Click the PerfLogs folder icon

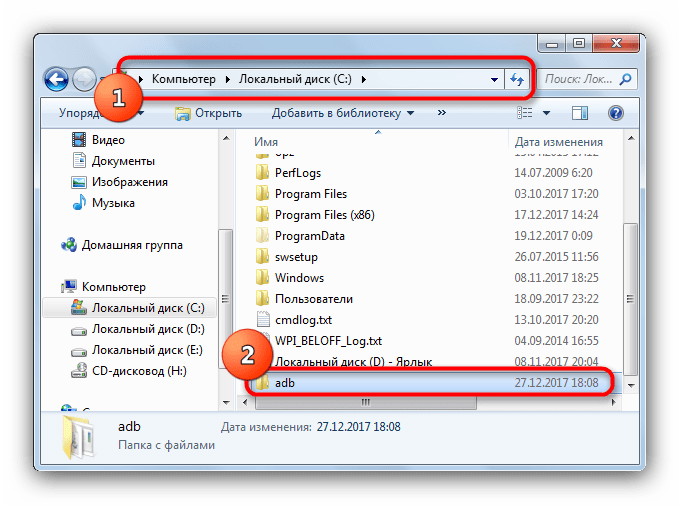[262, 173]
